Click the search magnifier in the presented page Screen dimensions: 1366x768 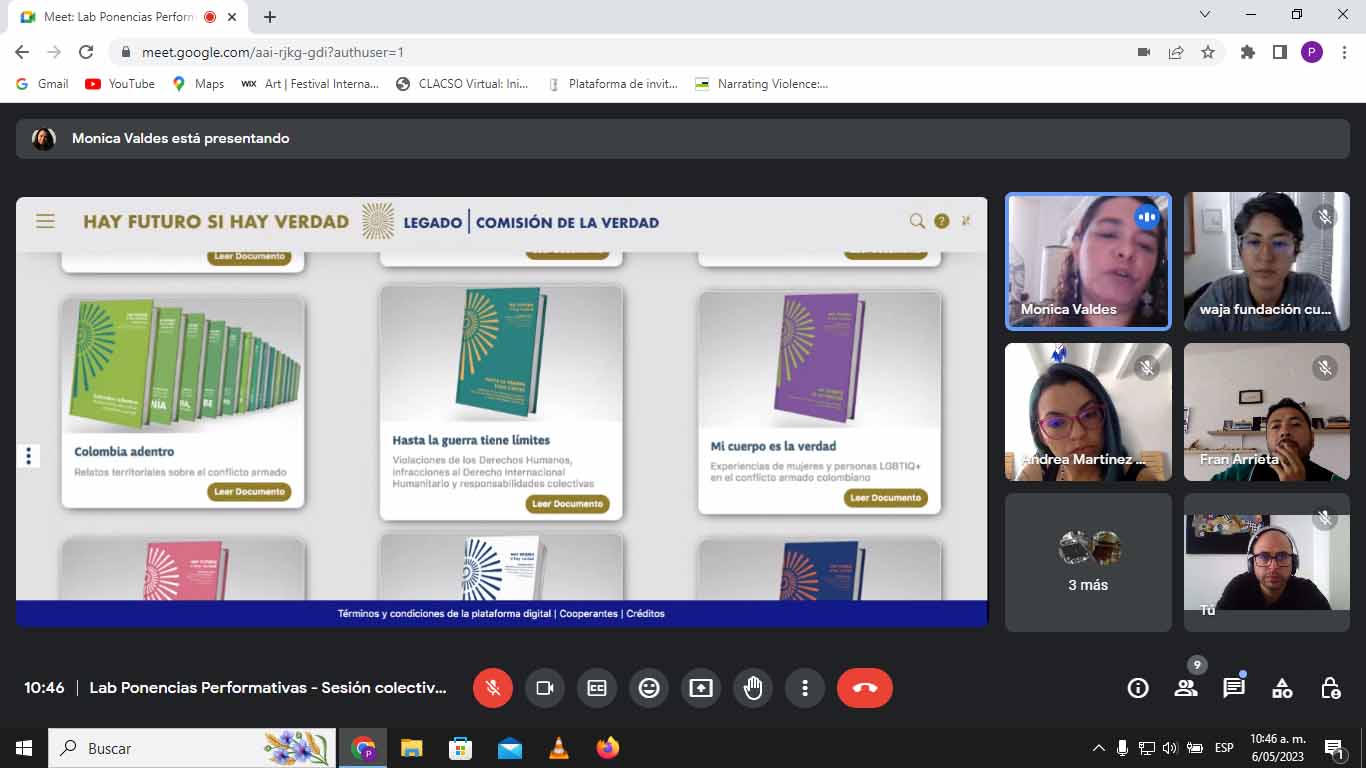pos(917,221)
